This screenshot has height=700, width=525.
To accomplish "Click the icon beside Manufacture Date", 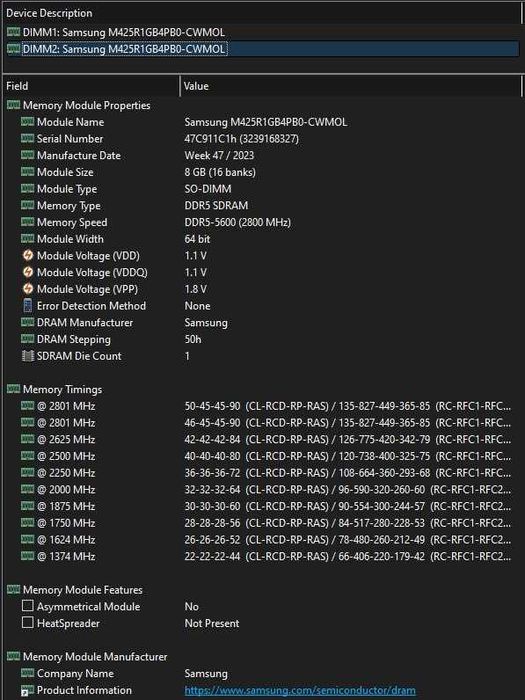I will (27, 155).
